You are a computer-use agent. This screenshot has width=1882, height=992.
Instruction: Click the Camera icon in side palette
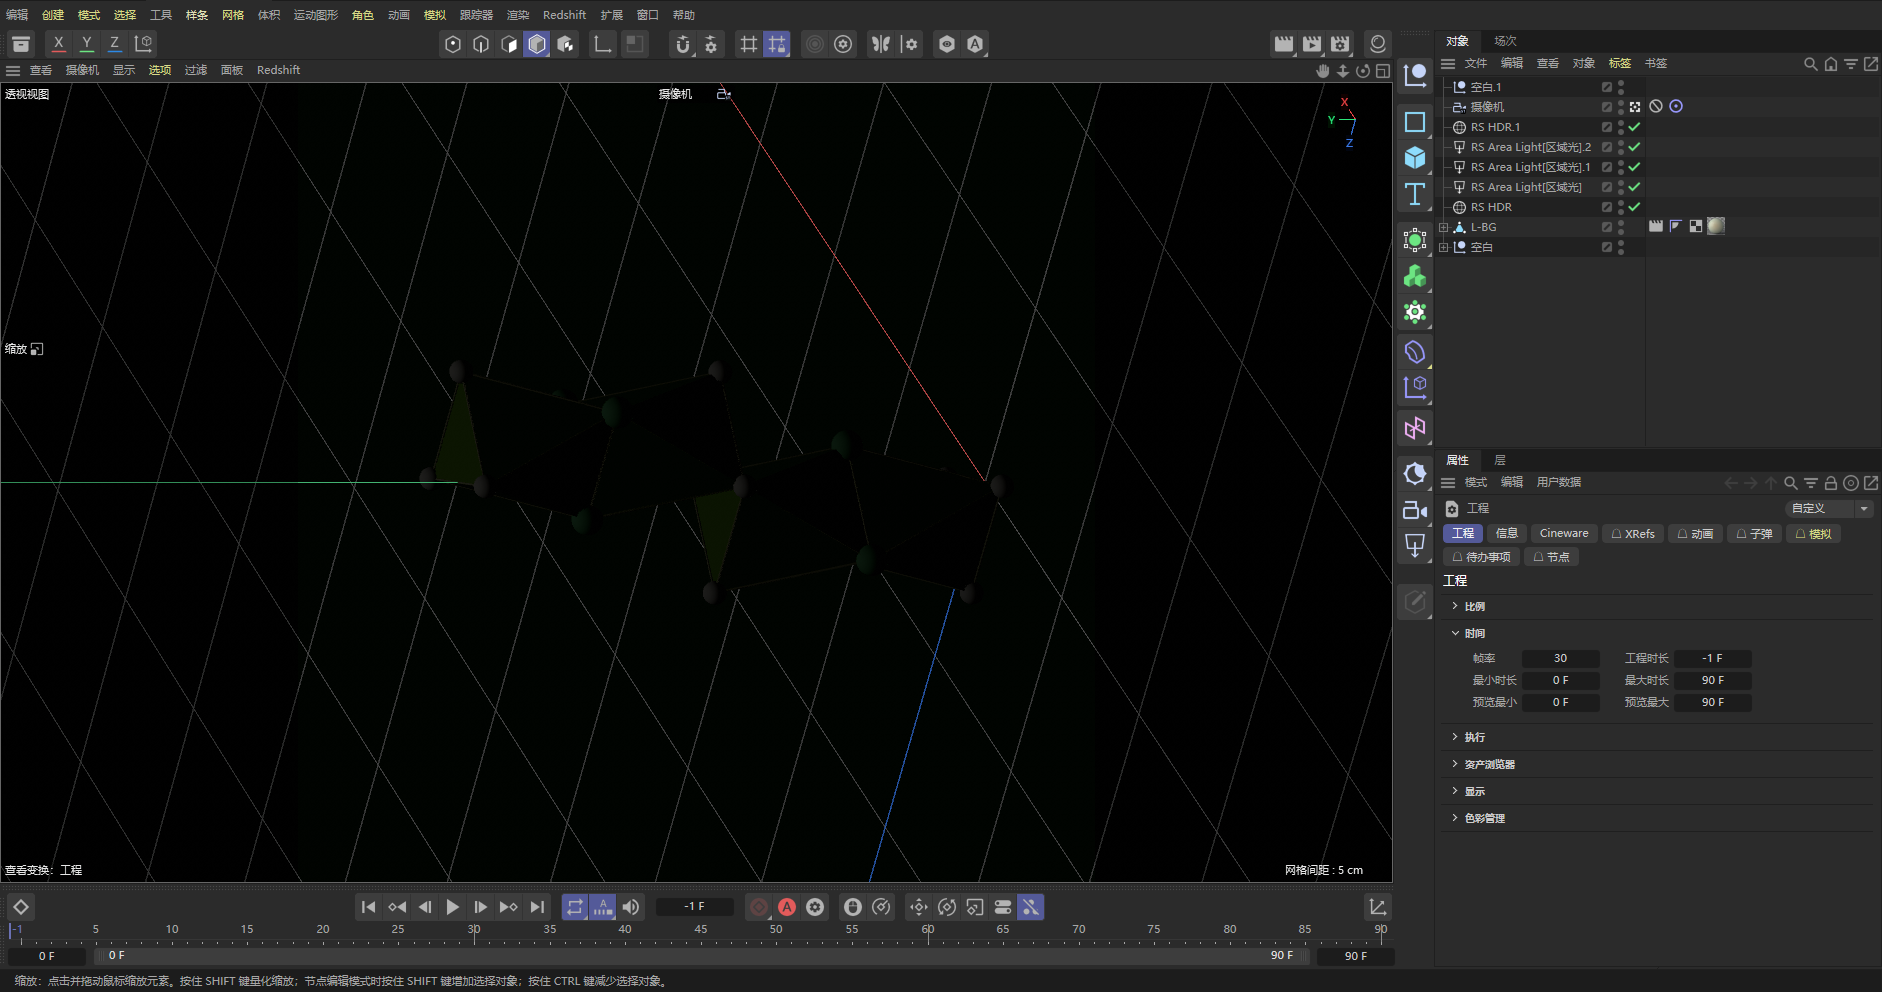tap(1414, 510)
